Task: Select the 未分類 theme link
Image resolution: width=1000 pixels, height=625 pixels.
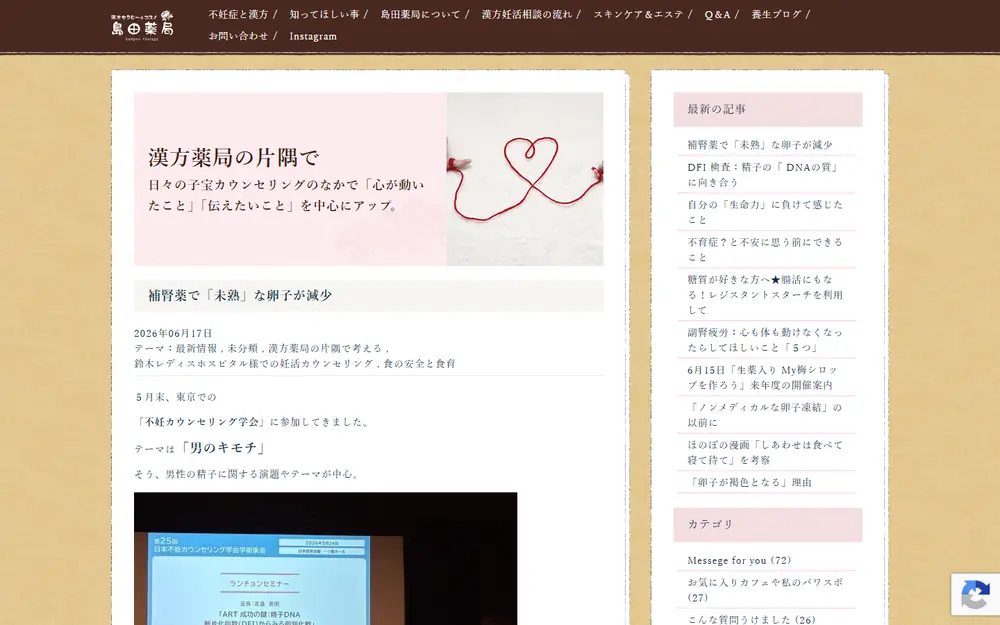Action: click(x=242, y=348)
